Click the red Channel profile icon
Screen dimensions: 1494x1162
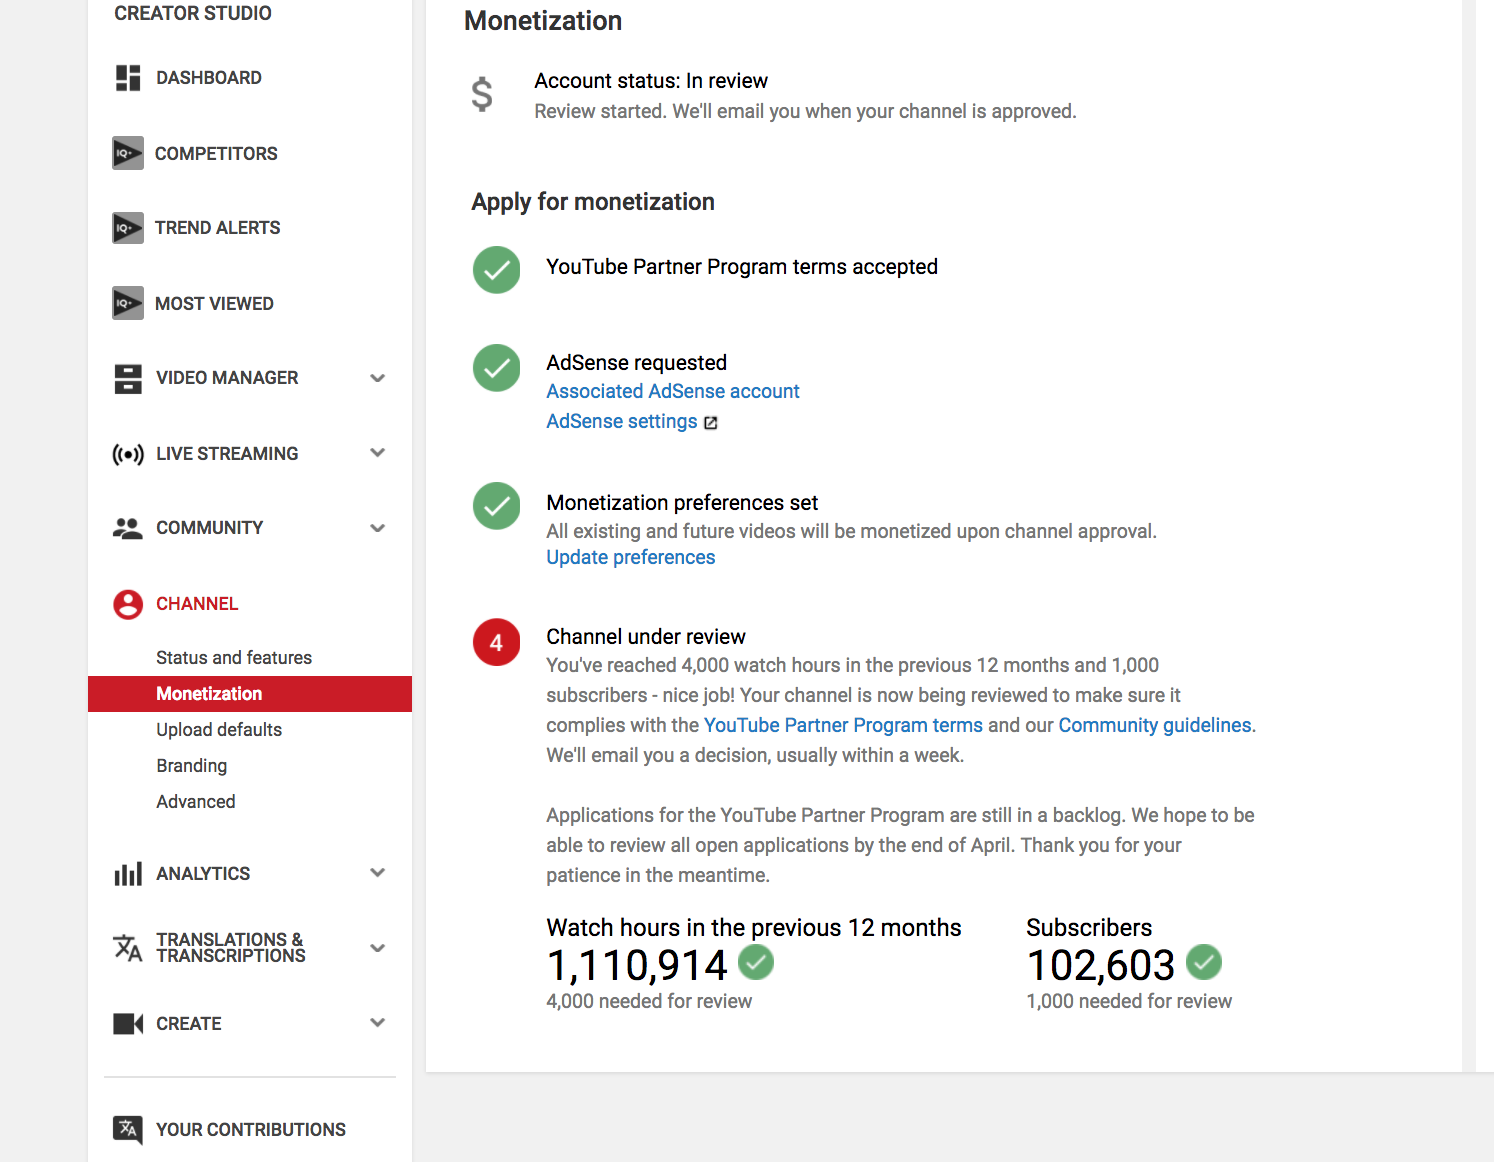point(128,604)
